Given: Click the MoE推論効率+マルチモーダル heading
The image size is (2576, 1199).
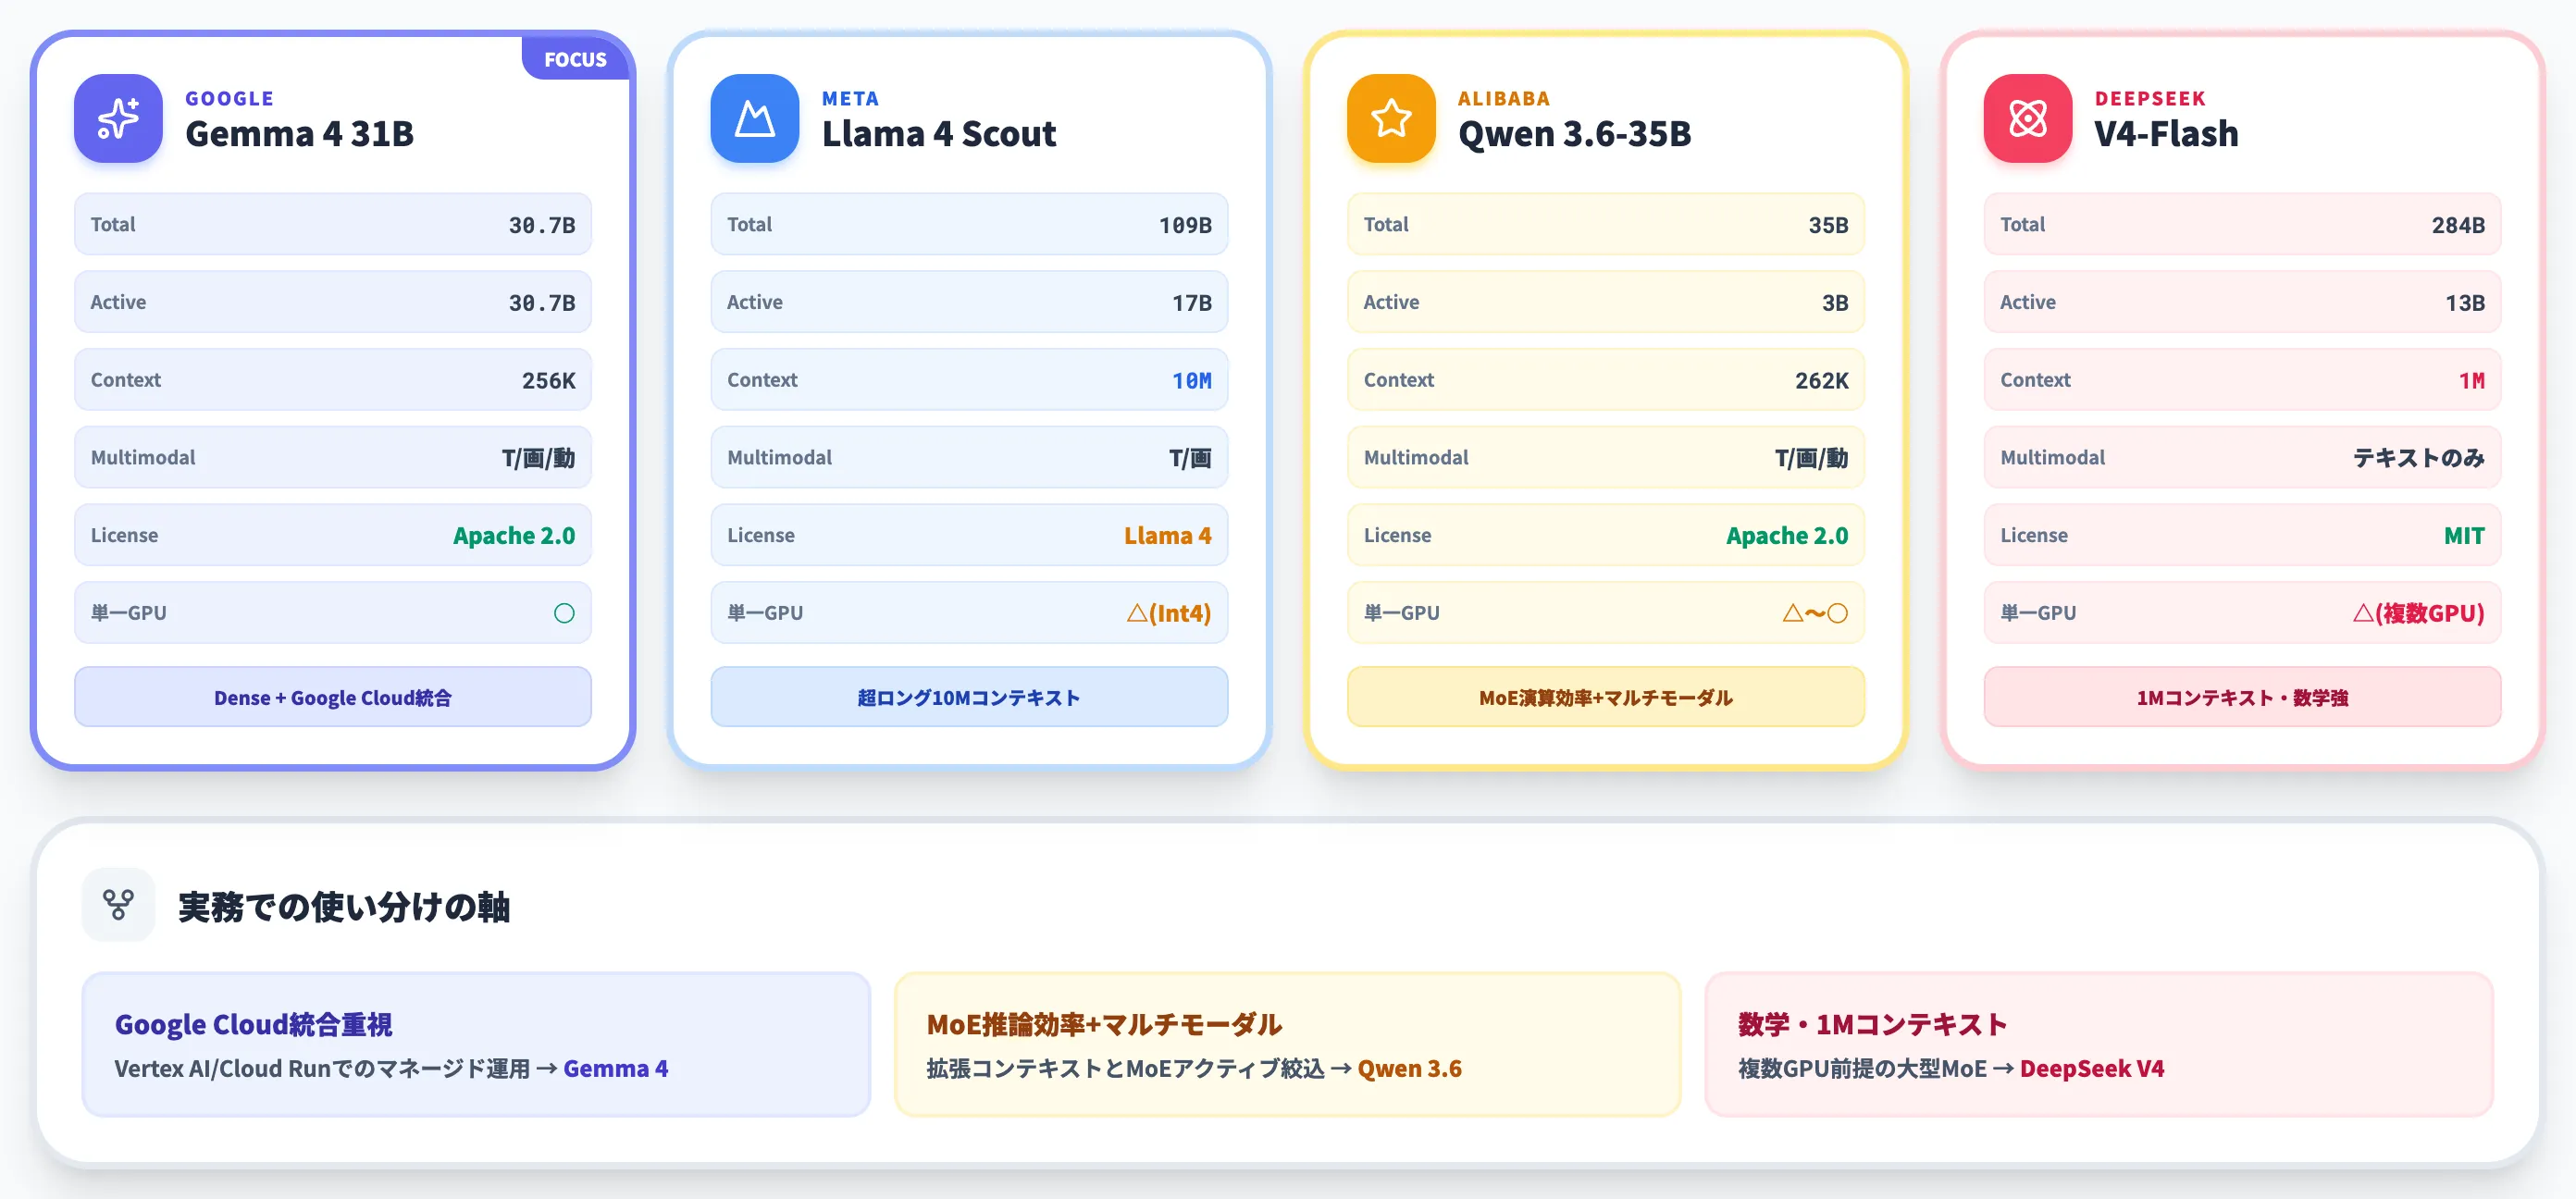Looking at the screenshot, I should [x=1104, y=1024].
